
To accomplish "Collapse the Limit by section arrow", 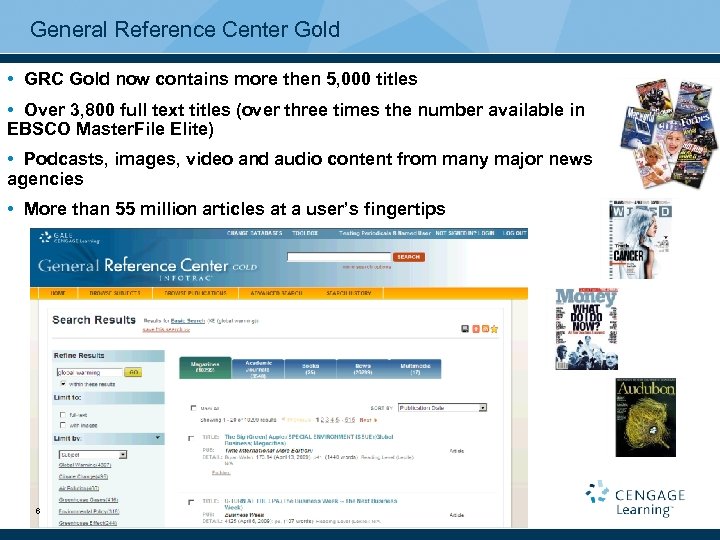I will tap(158, 438).
